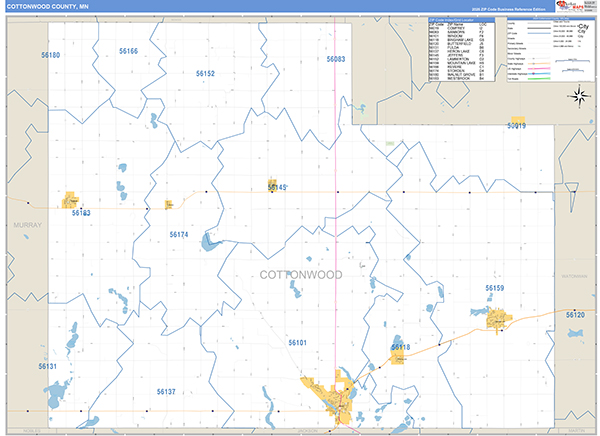Click the BUTTERFIELD row in ZIP index
600x436 pixels.
(457, 44)
